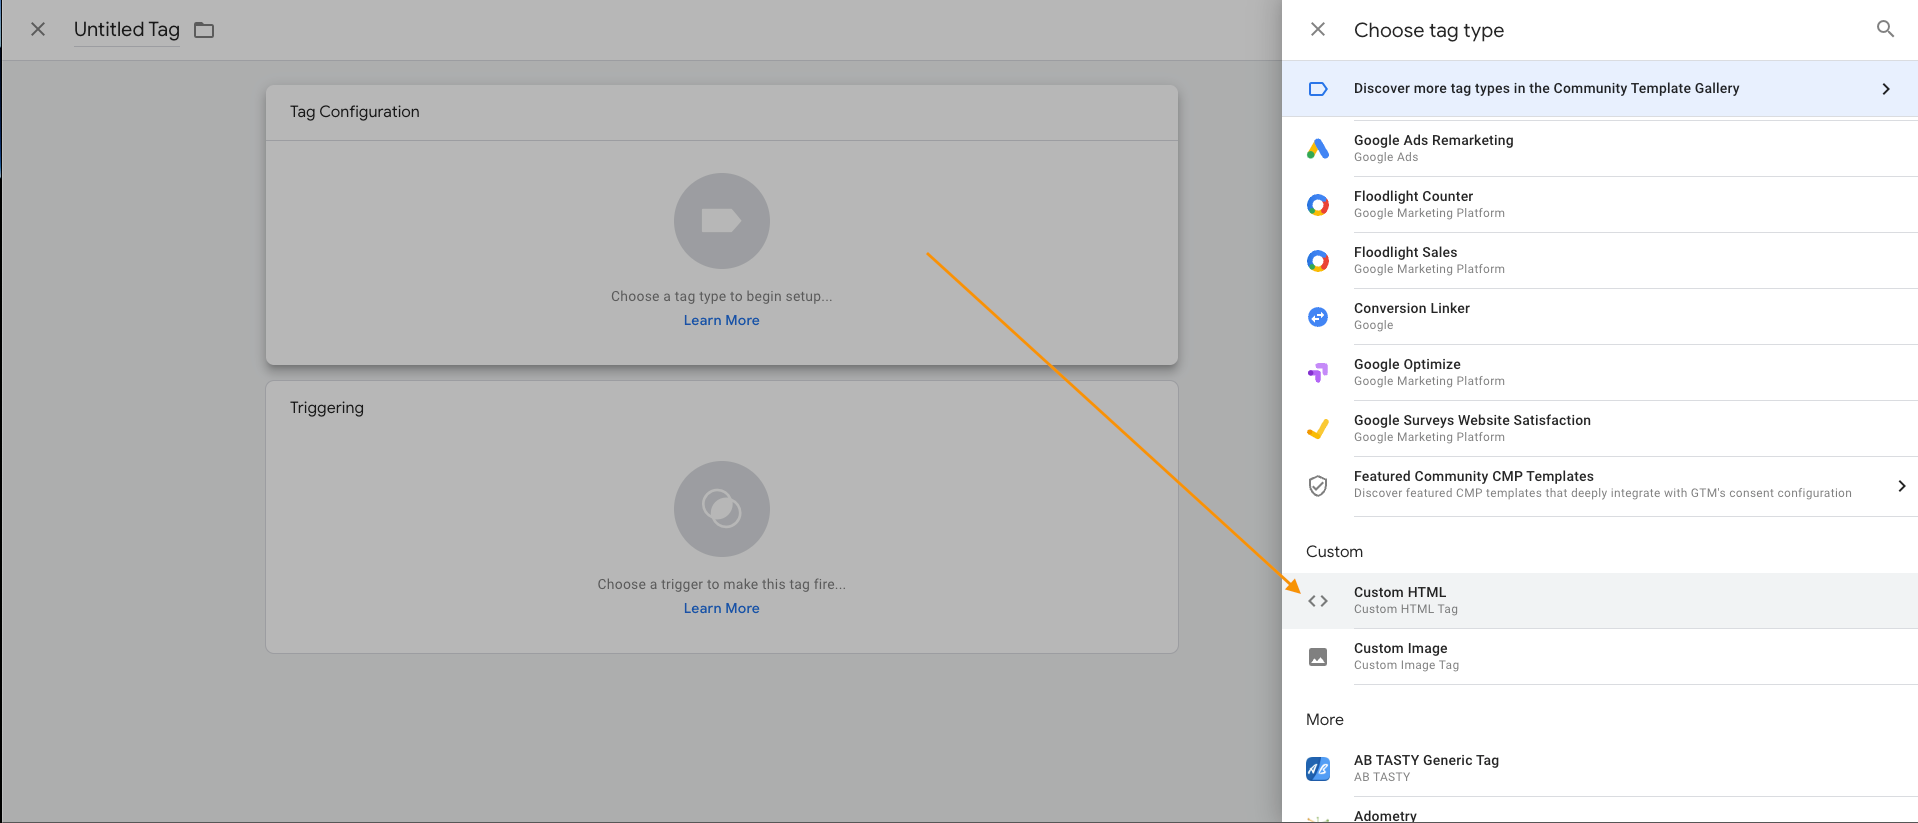Open folder icon next to Untitled Tag
This screenshot has width=1918, height=823.
click(x=204, y=30)
